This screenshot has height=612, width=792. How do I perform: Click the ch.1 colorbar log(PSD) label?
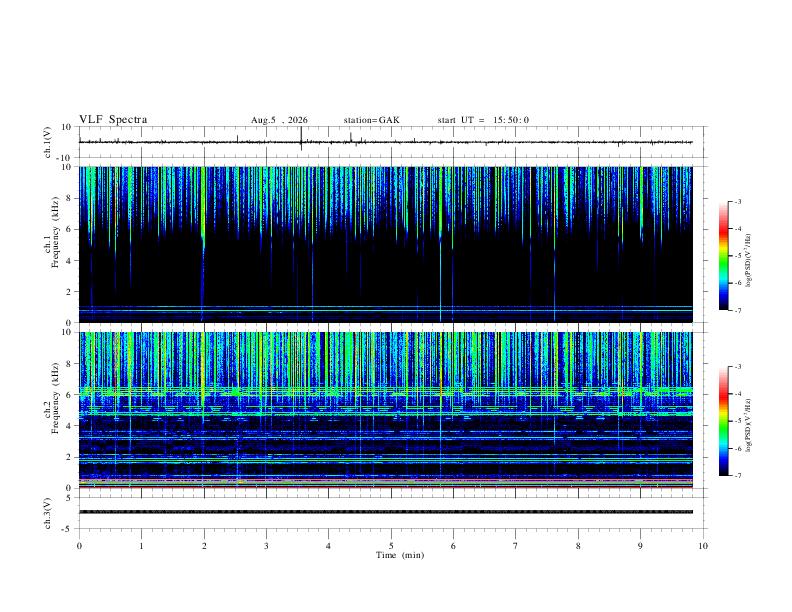[x=749, y=260]
